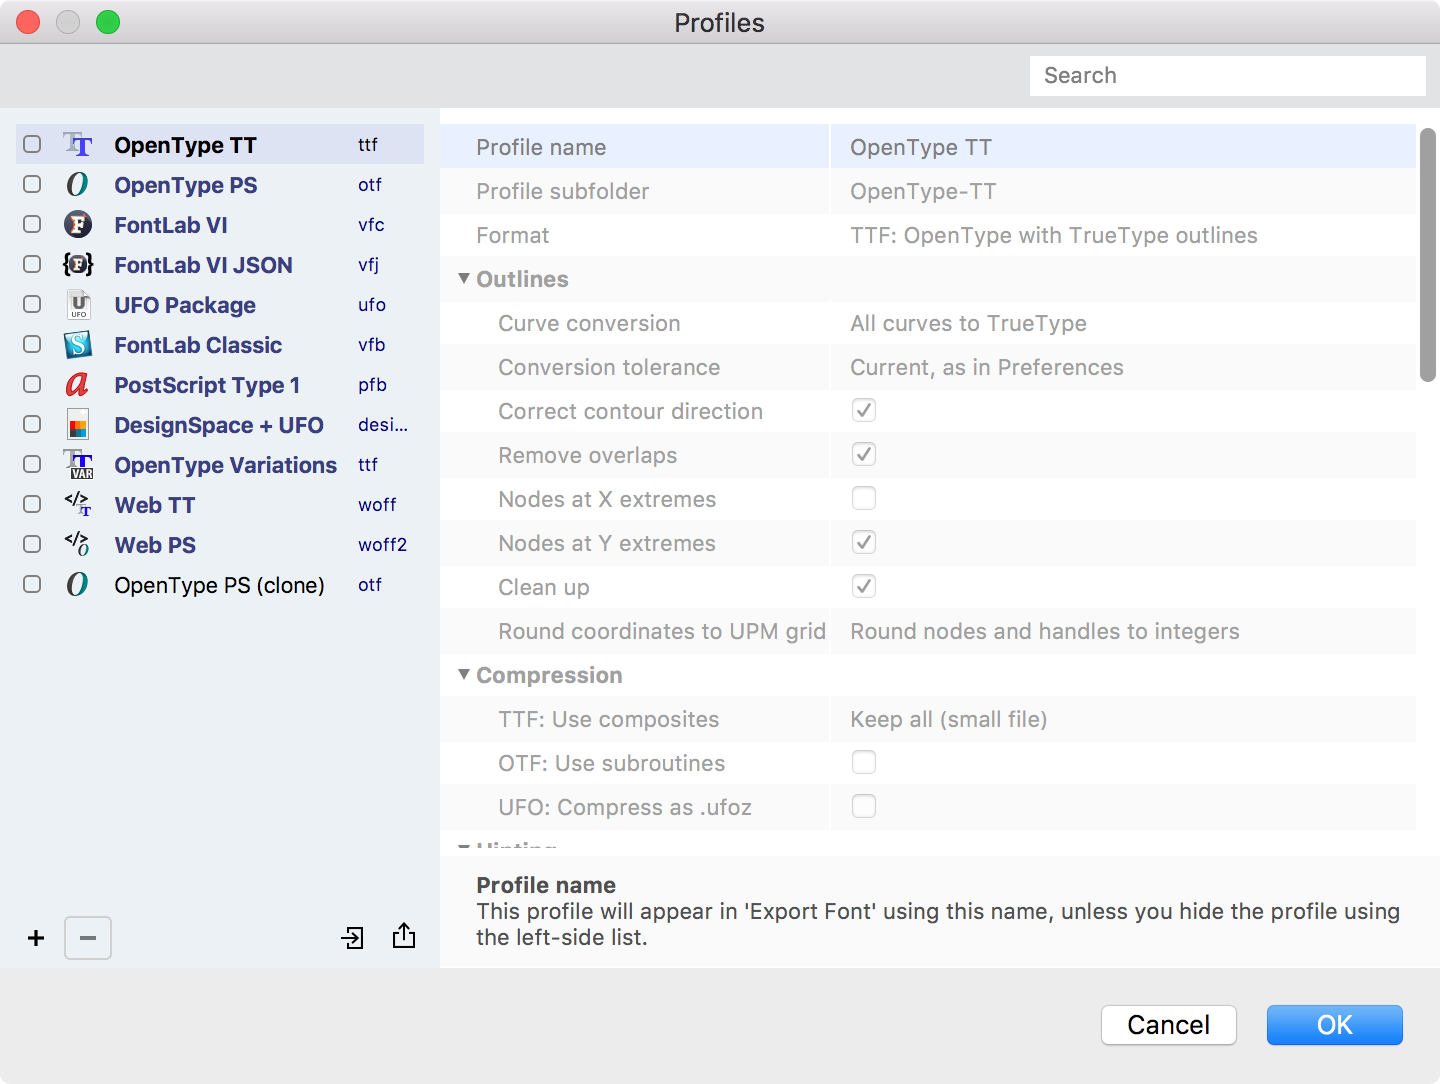Toggle checkbox next to FontLab VI JSON

pyautogui.click(x=32, y=264)
